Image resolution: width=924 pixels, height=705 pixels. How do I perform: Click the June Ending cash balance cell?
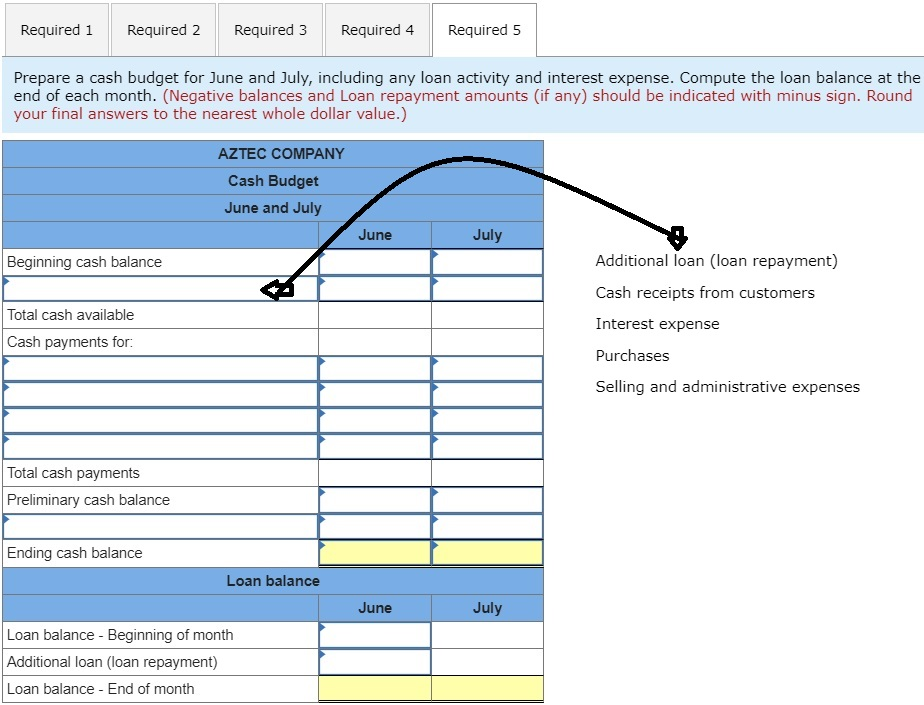[375, 553]
